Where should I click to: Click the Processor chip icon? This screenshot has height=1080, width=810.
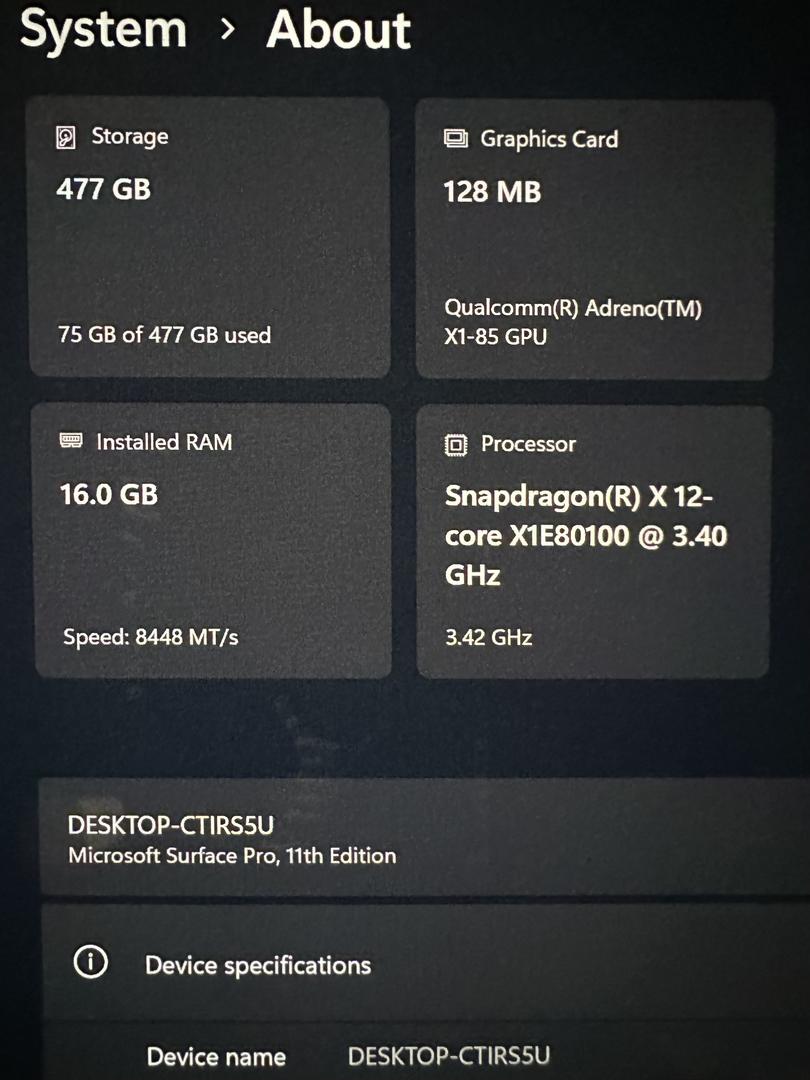[x=455, y=445]
